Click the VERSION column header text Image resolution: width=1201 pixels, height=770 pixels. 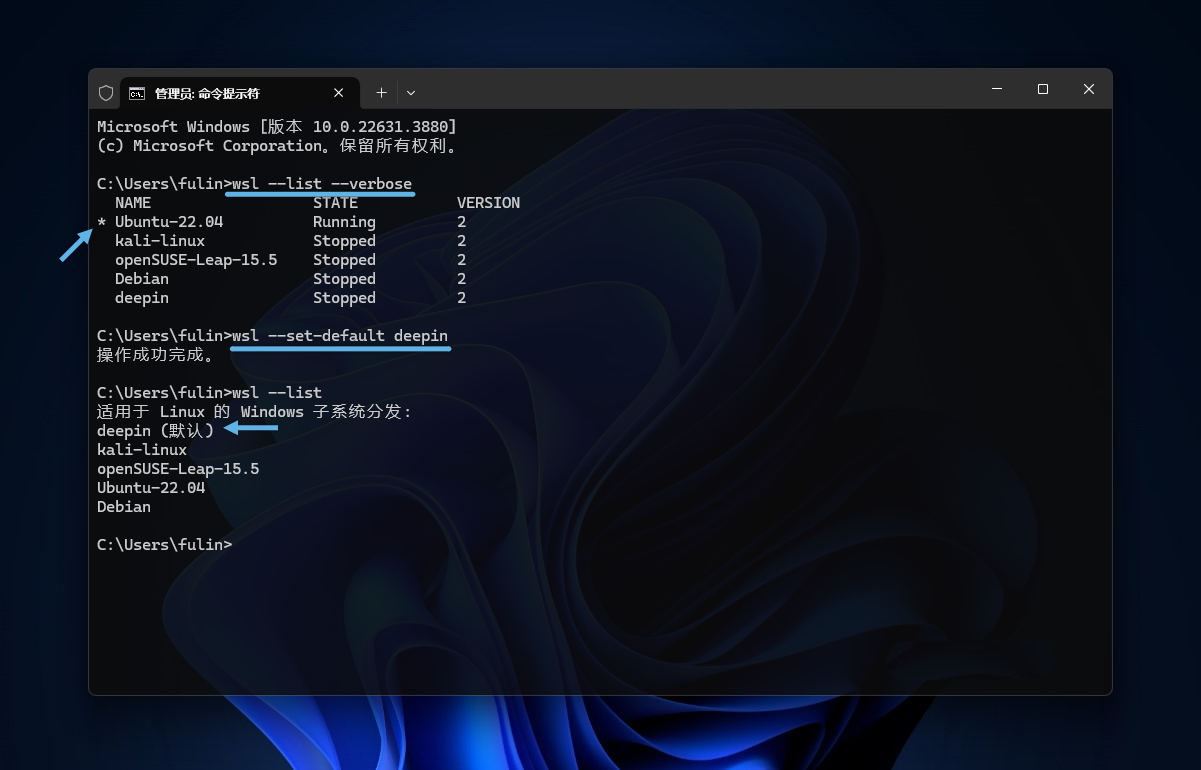(x=488, y=203)
